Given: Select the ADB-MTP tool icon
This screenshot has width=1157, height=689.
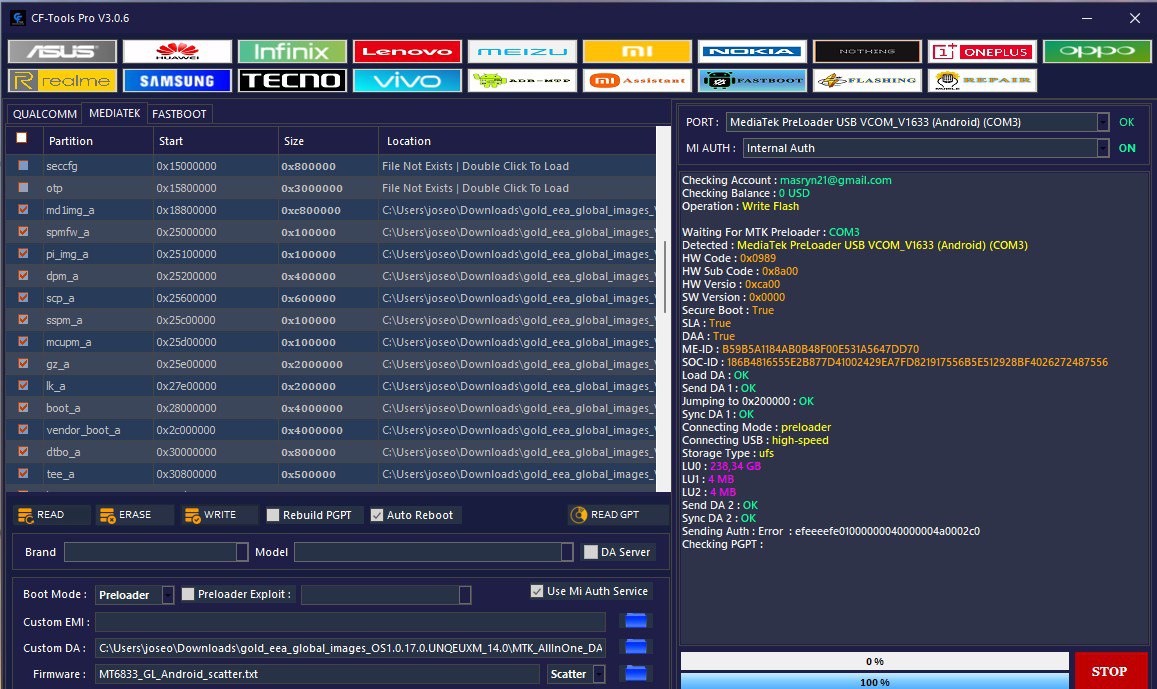Looking at the screenshot, I should pos(522,81).
